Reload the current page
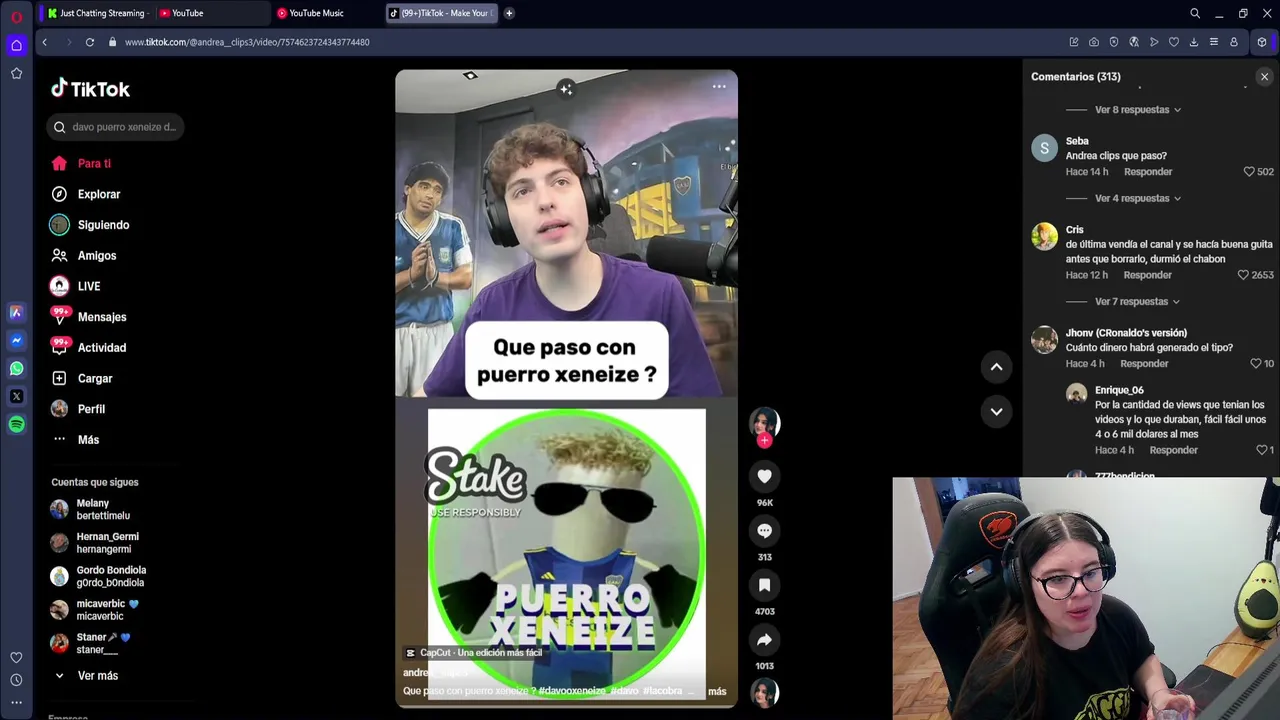This screenshot has height=720, width=1280. pyautogui.click(x=90, y=42)
